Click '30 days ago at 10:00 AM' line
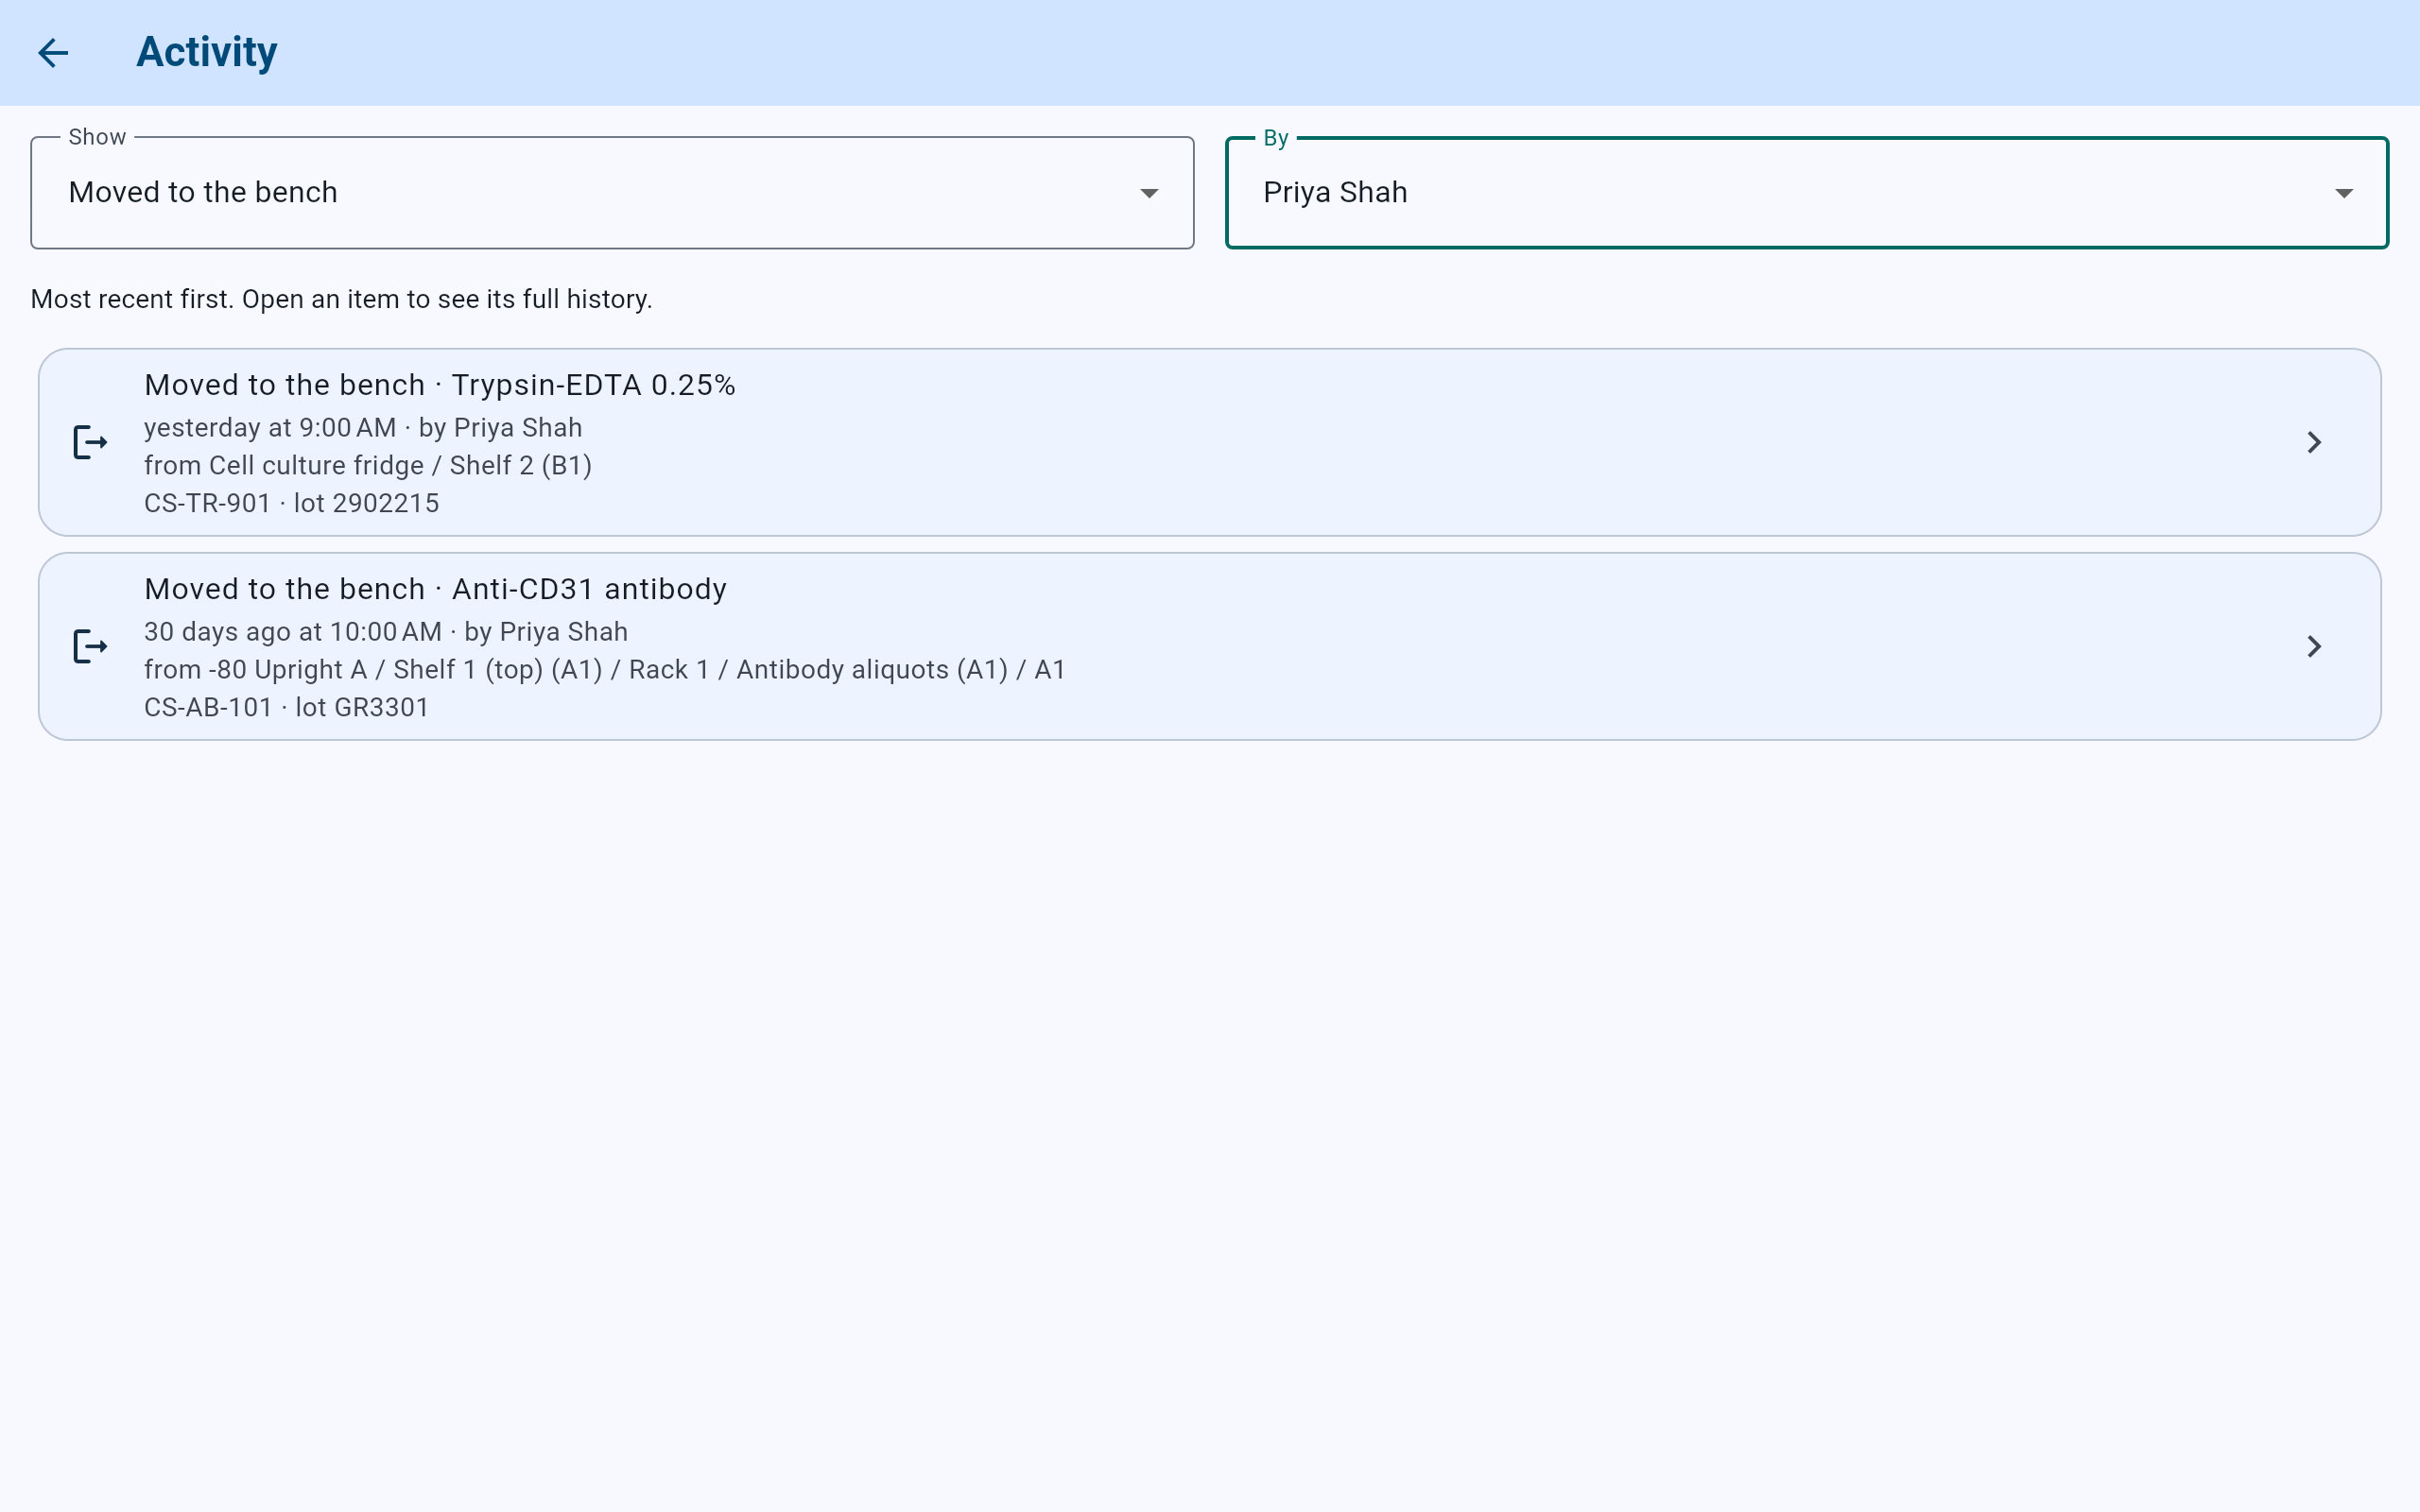 click(386, 632)
